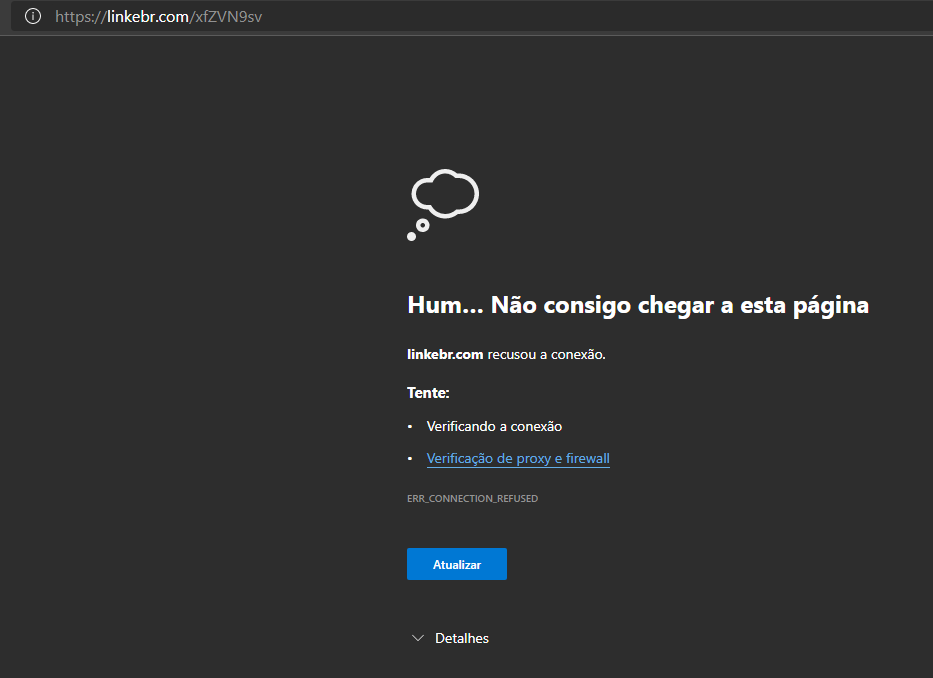Click the Detalhes label
Viewport: 933px width, 678px height.
click(462, 638)
